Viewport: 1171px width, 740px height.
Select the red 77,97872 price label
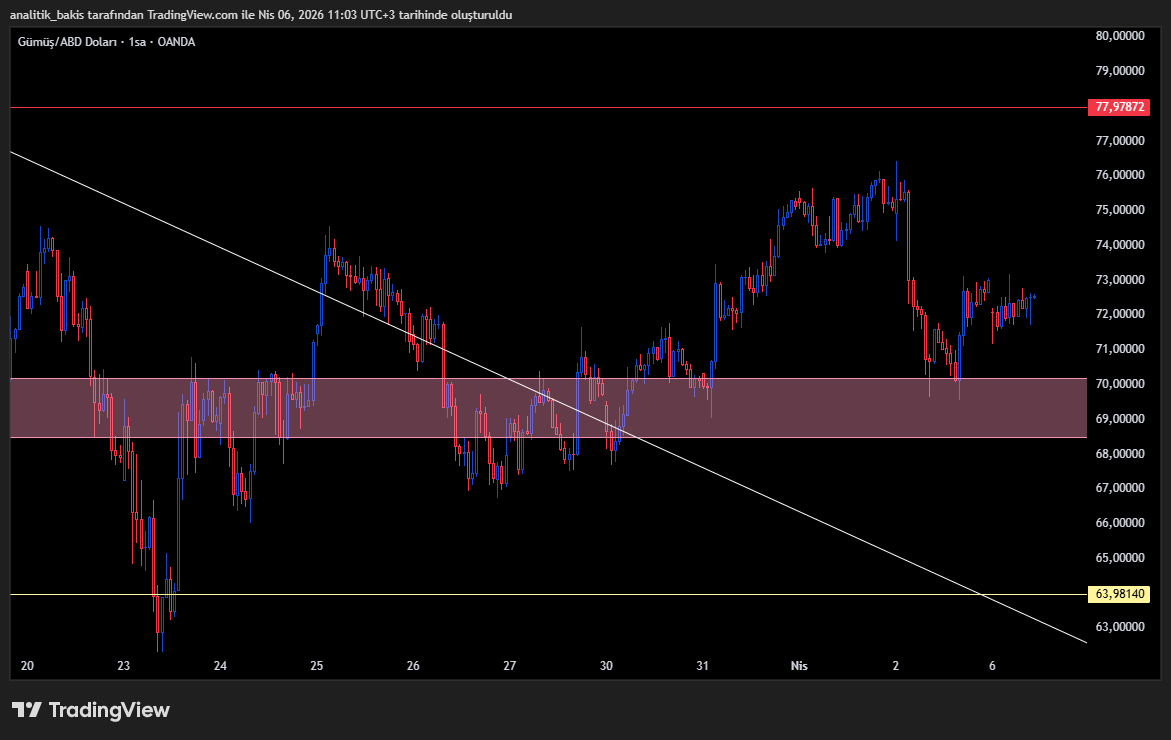point(1117,106)
